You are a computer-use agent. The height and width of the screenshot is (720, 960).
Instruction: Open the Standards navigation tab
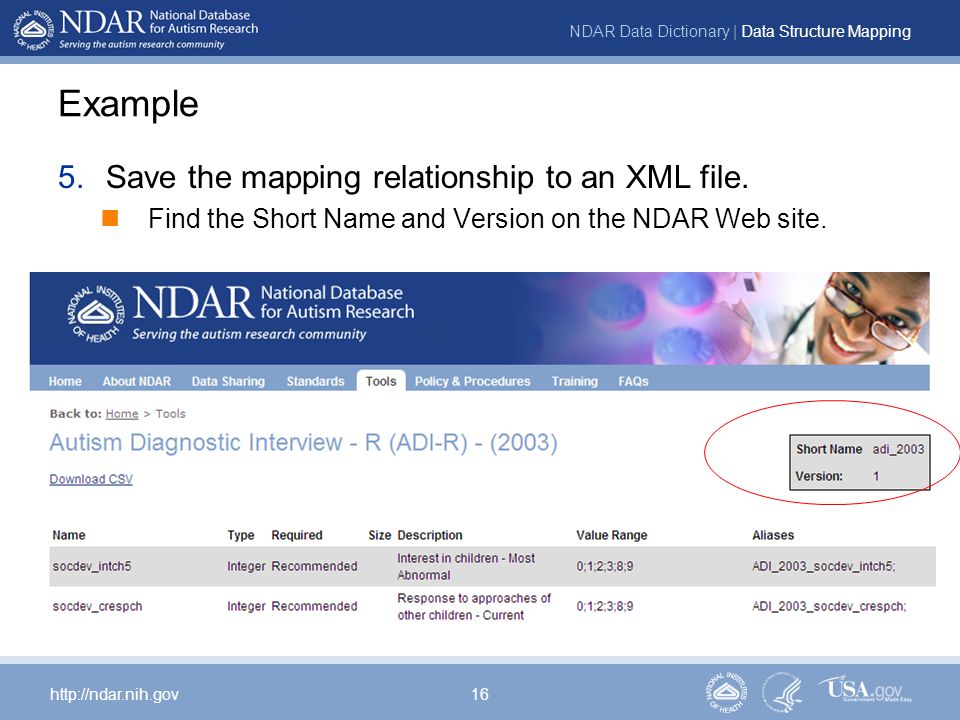[315, 381]
